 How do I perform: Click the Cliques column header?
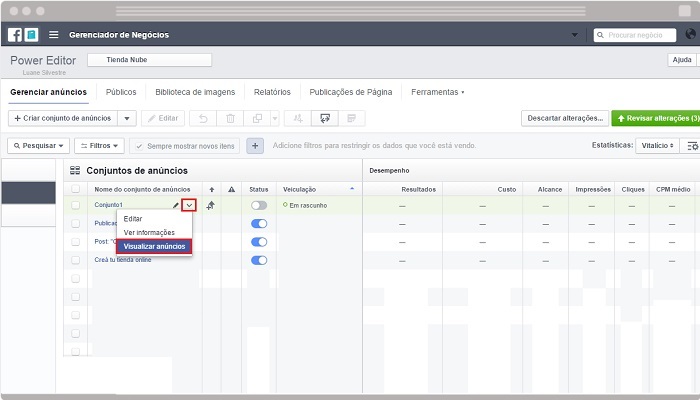(x=633, y=189)
